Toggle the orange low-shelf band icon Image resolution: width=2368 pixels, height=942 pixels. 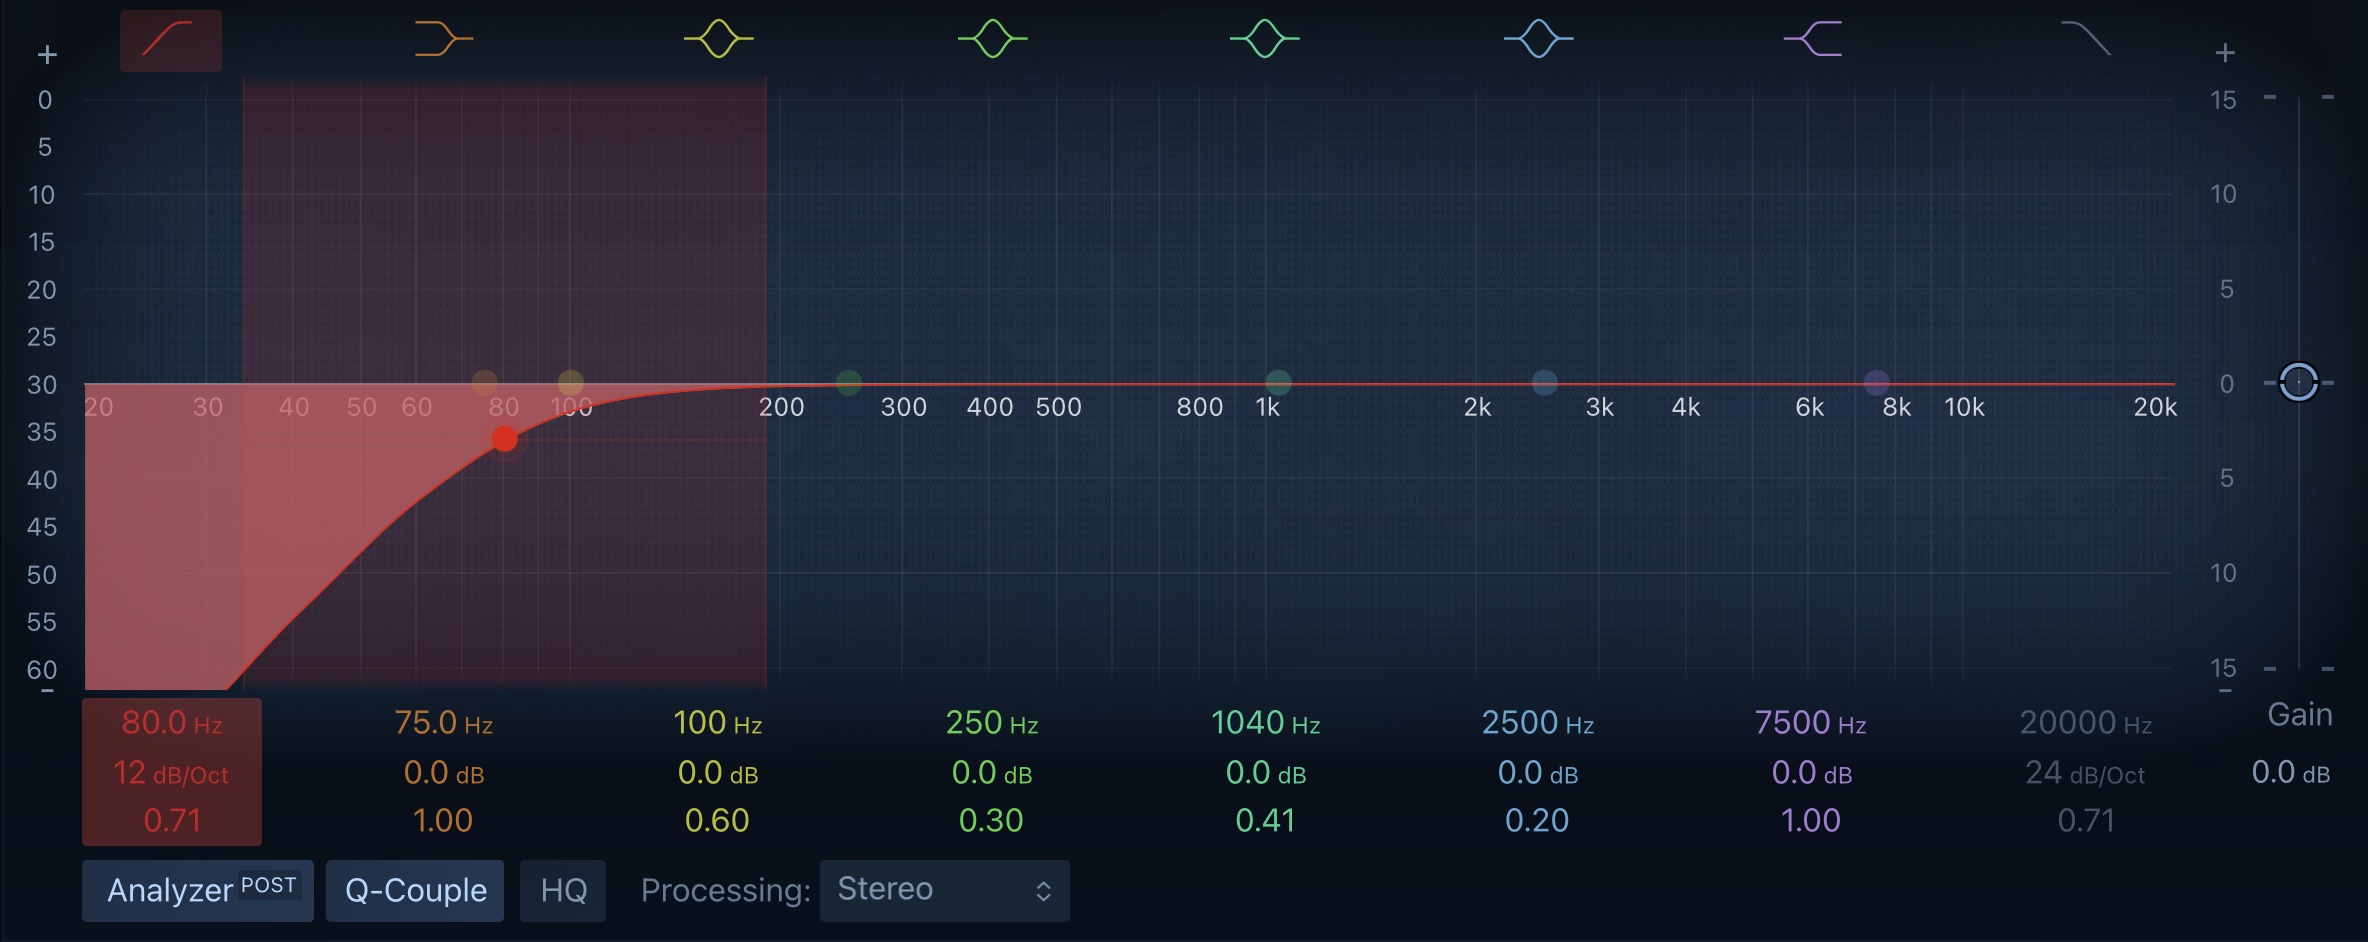444,40
